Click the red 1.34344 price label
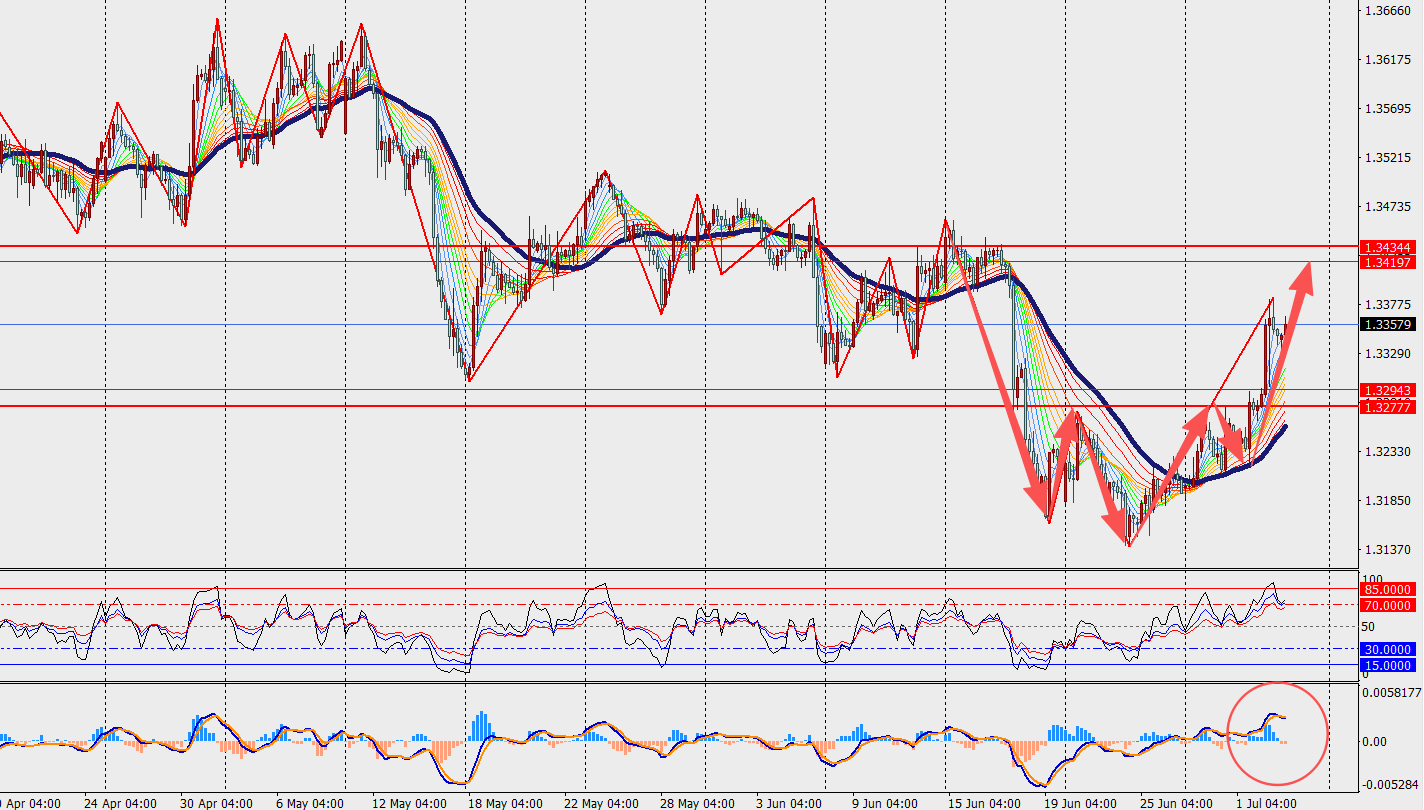 coord(1387,247)
